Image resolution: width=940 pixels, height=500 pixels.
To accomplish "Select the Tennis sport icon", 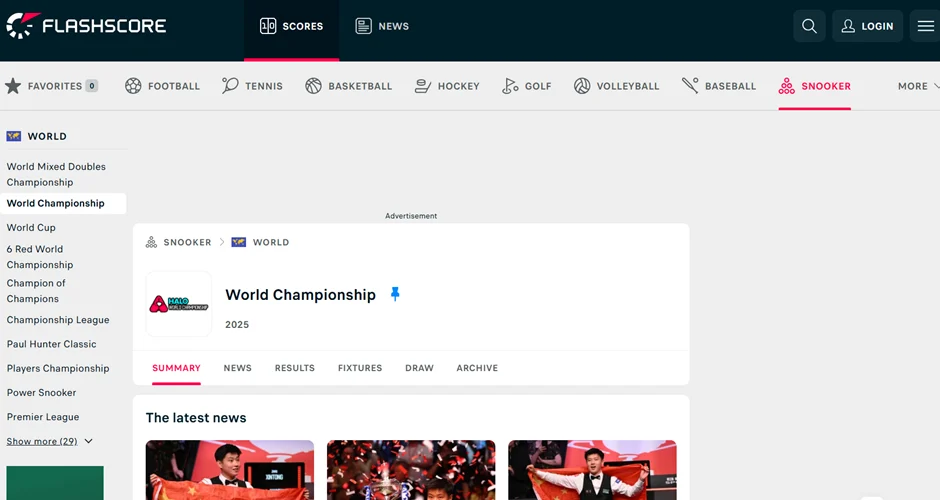I will click(x=230, y=86).
